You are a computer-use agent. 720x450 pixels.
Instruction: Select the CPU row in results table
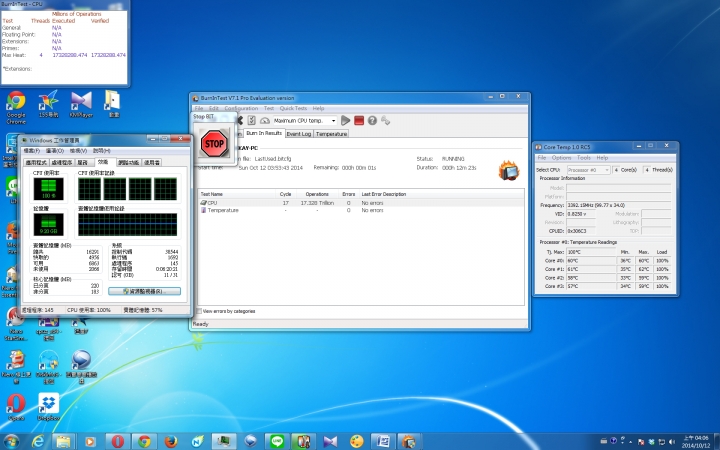(361, 202)
